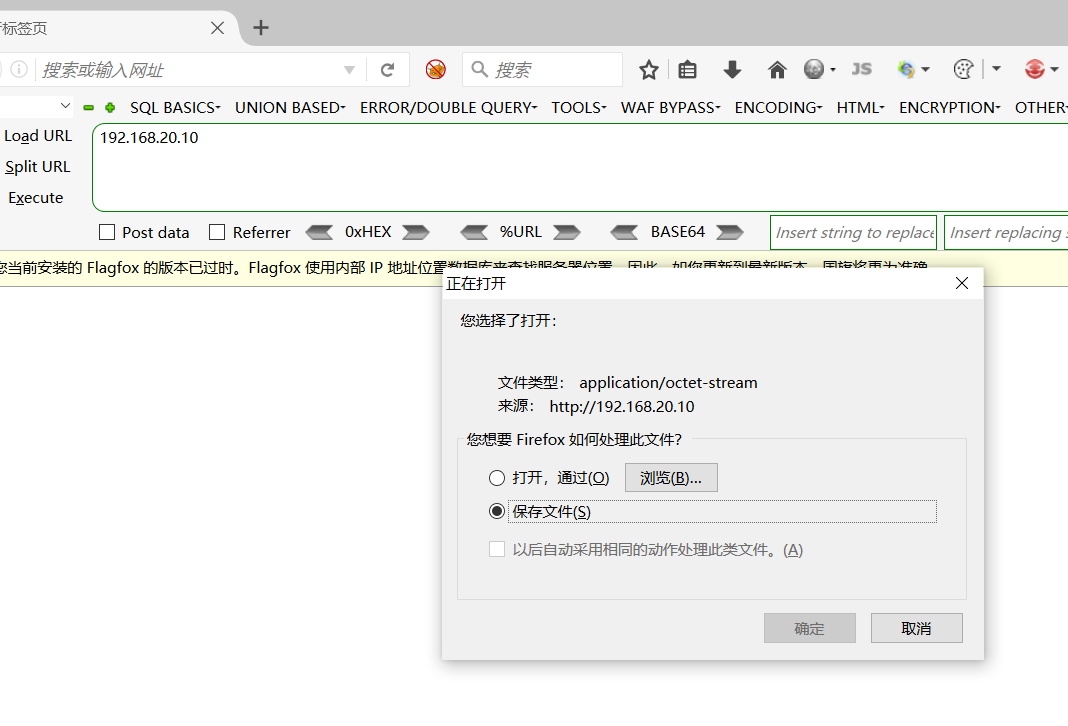Click the 浏览 browse button

pos(671,478)
